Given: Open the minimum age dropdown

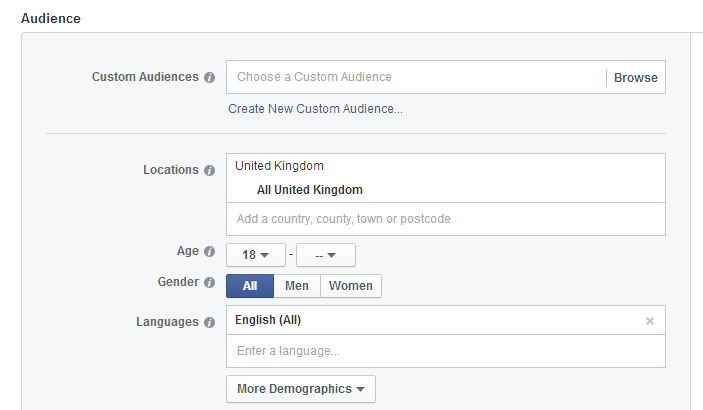Looking at the screenshot, I should pos(256,255).
